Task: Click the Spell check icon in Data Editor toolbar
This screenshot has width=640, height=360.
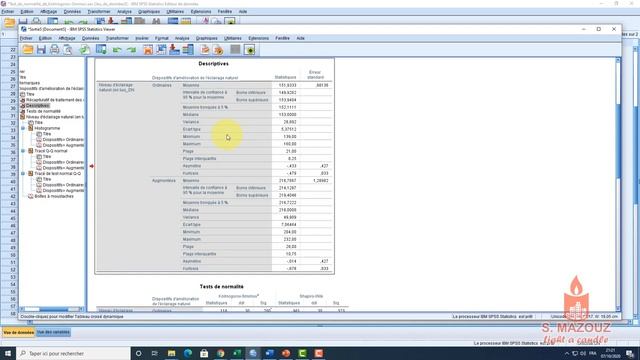Action: click(x=205, y=22)
